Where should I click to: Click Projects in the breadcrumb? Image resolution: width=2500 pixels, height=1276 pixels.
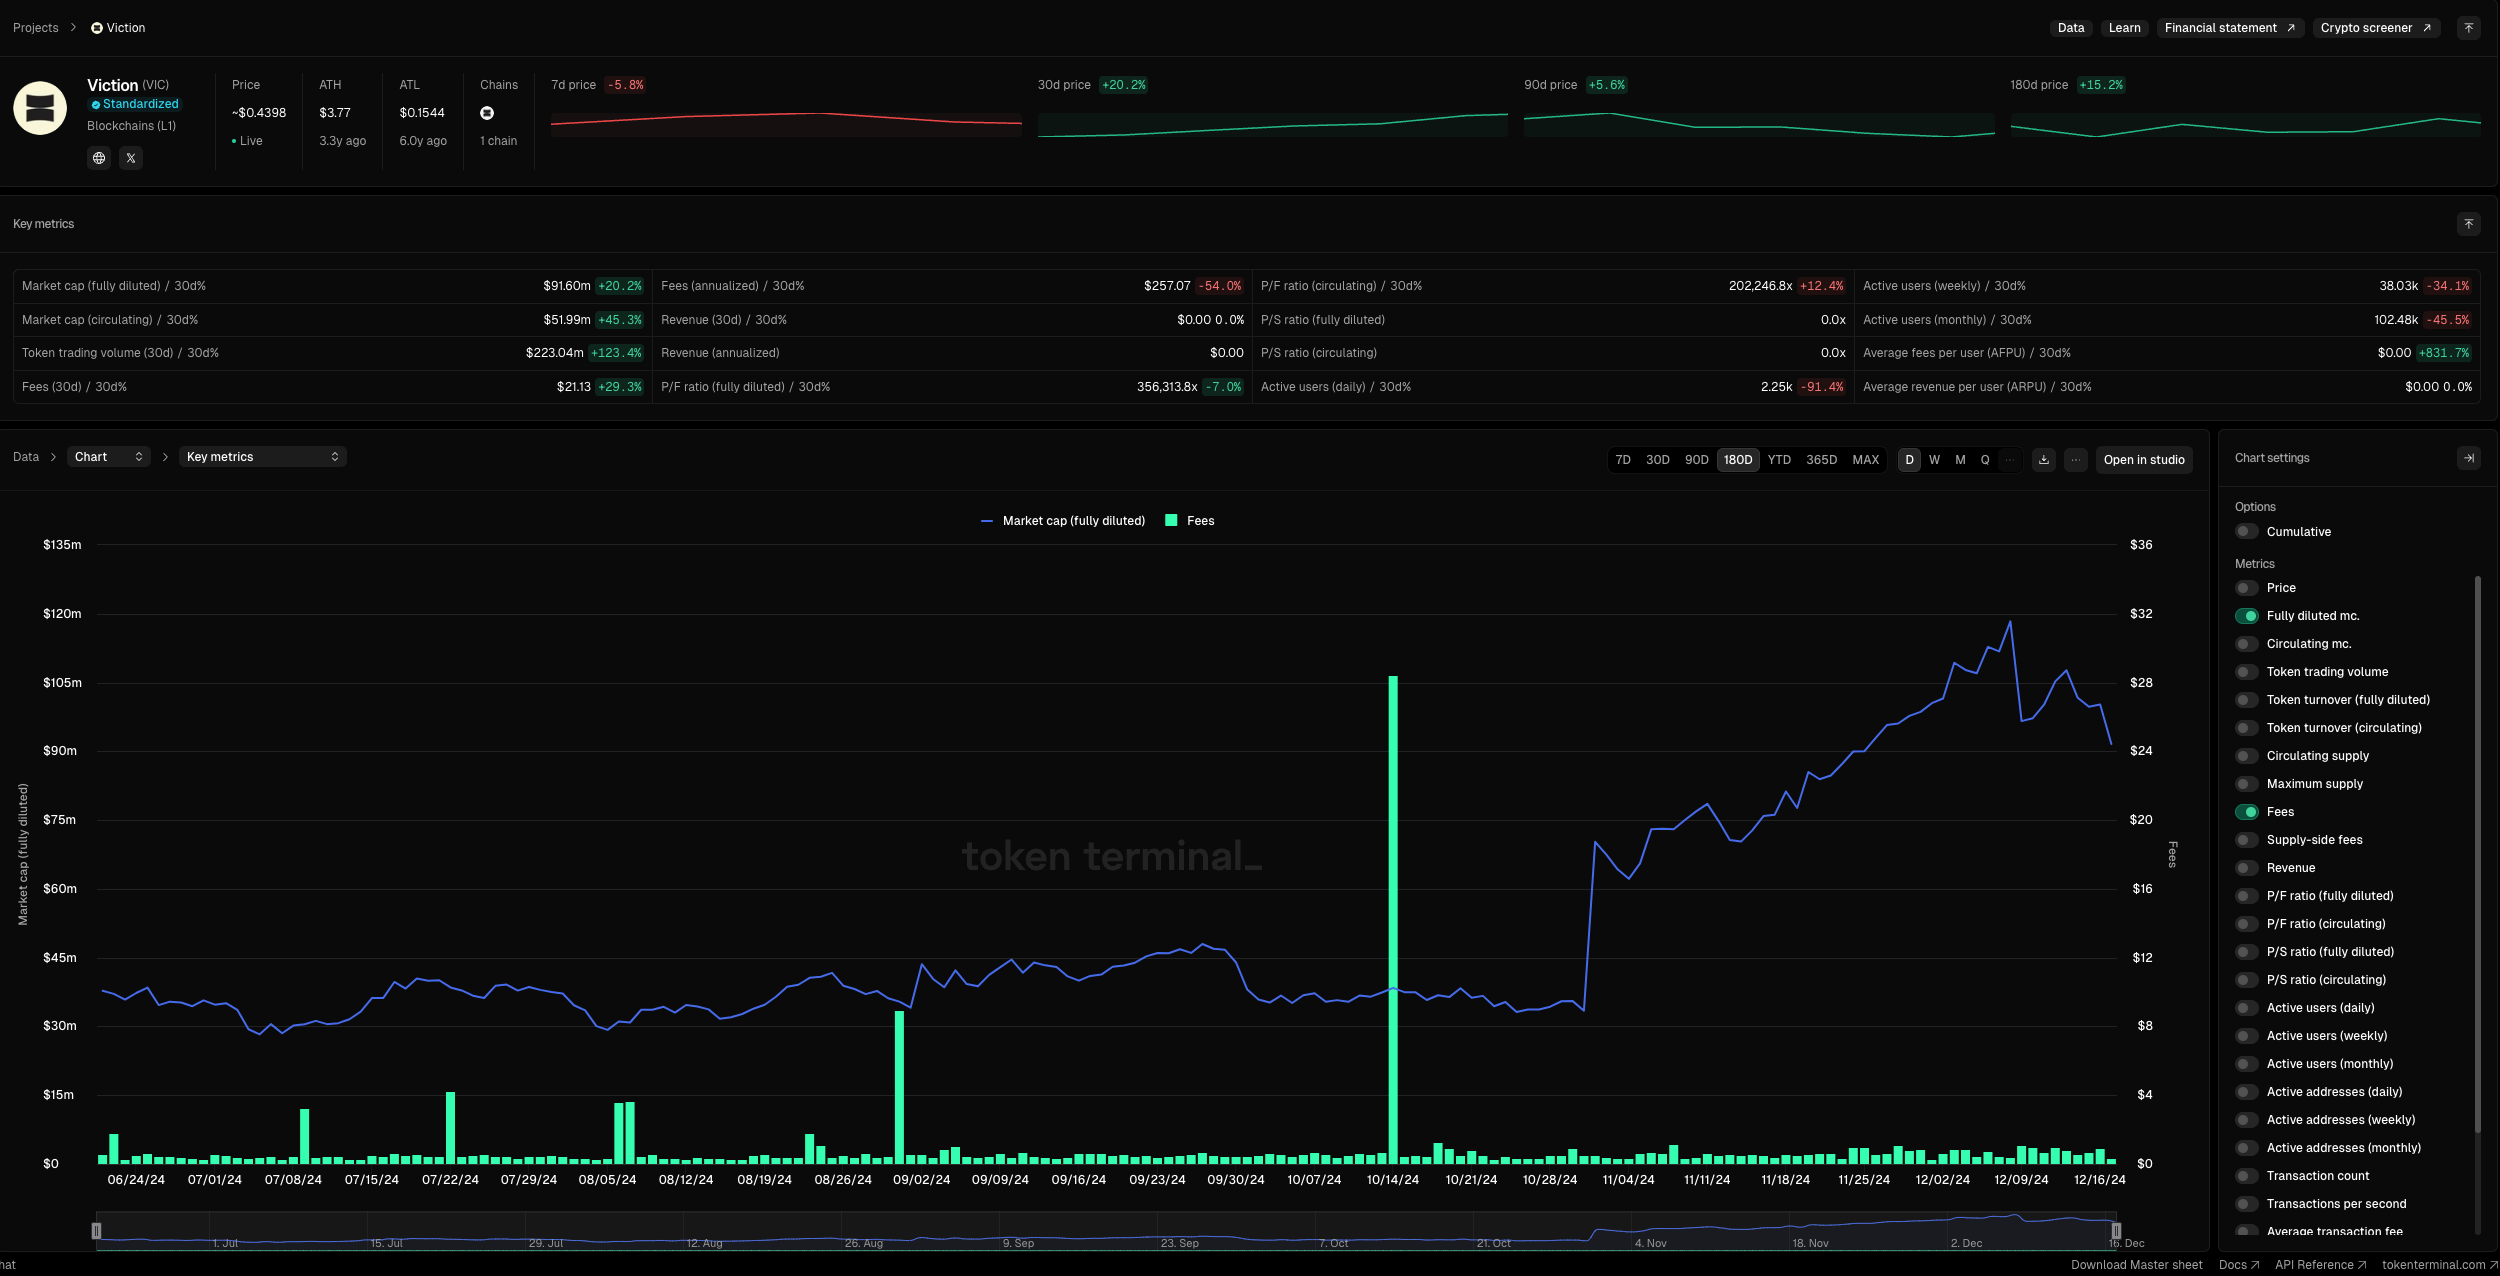(36, 28)
